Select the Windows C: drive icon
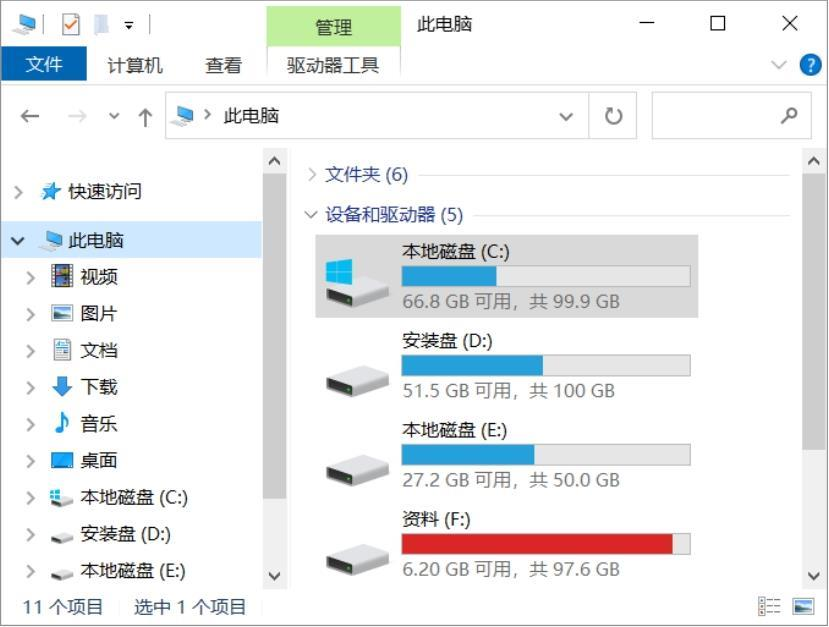Screen dimensions: 829x627 [357, 281]
